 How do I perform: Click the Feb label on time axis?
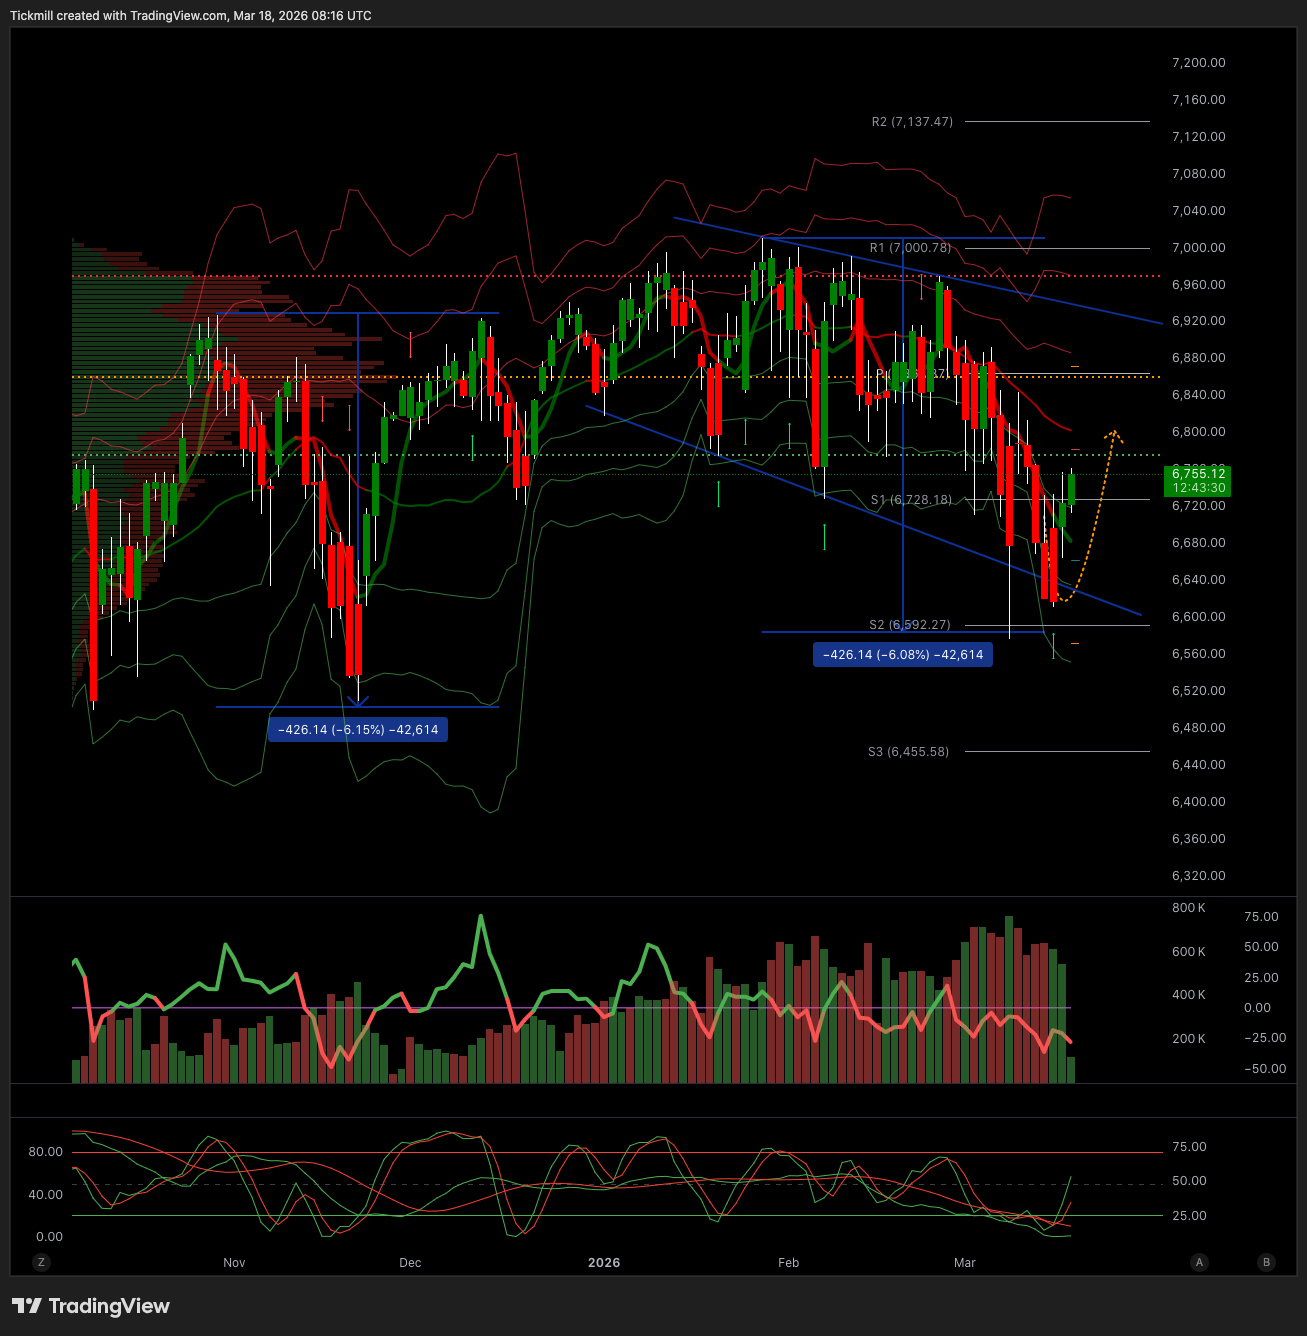tap(789, 1263)
